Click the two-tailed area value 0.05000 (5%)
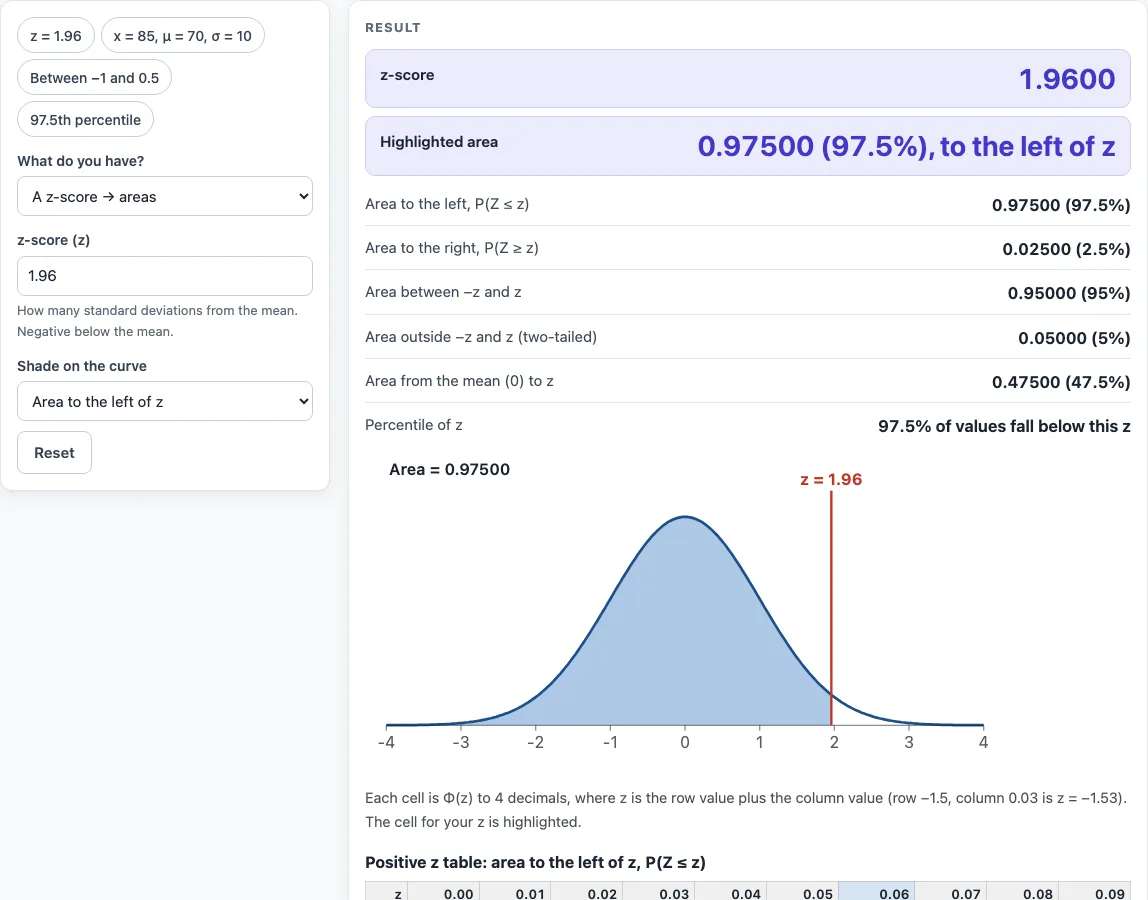 (x=1074, y=338)
